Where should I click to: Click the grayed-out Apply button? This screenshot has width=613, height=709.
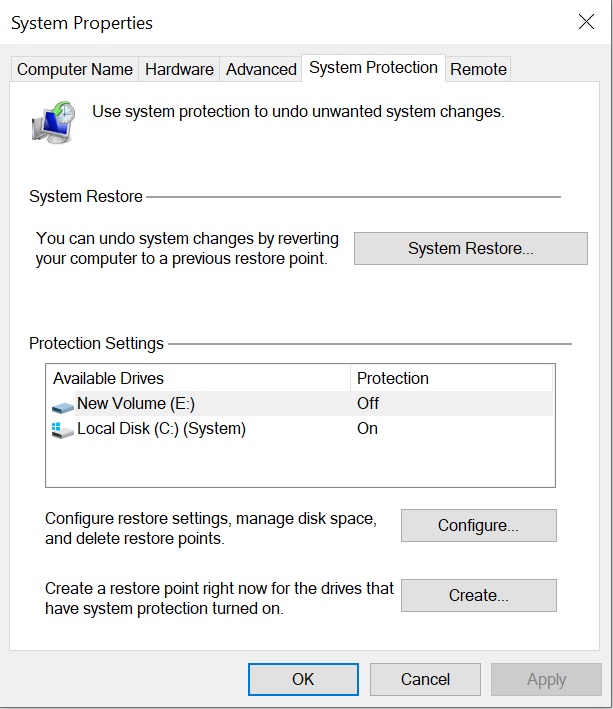pyautogui.click(x=546, y=679)
